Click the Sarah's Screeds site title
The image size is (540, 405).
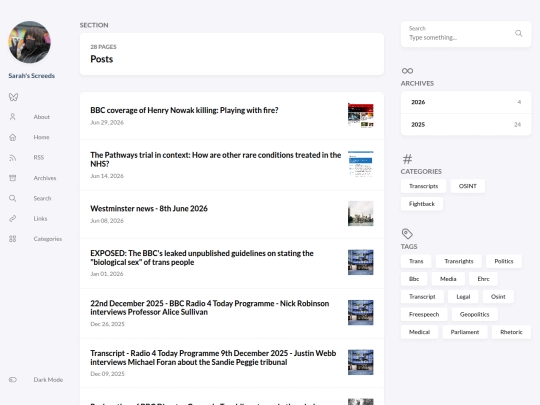pyautogui.click(x=32, y=75)
